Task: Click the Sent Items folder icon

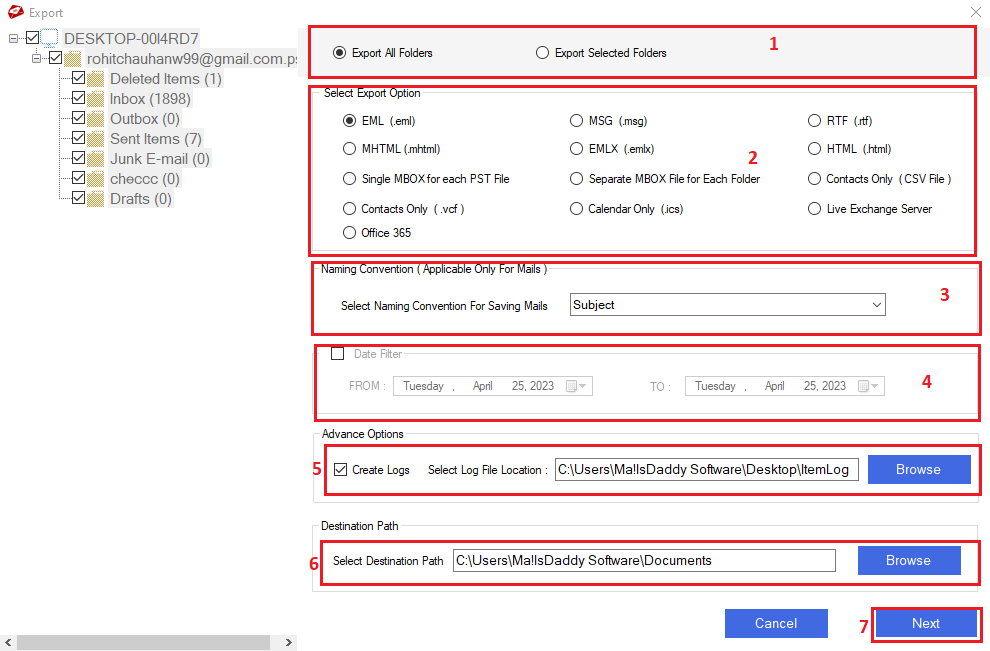Action: coord(96,139)
